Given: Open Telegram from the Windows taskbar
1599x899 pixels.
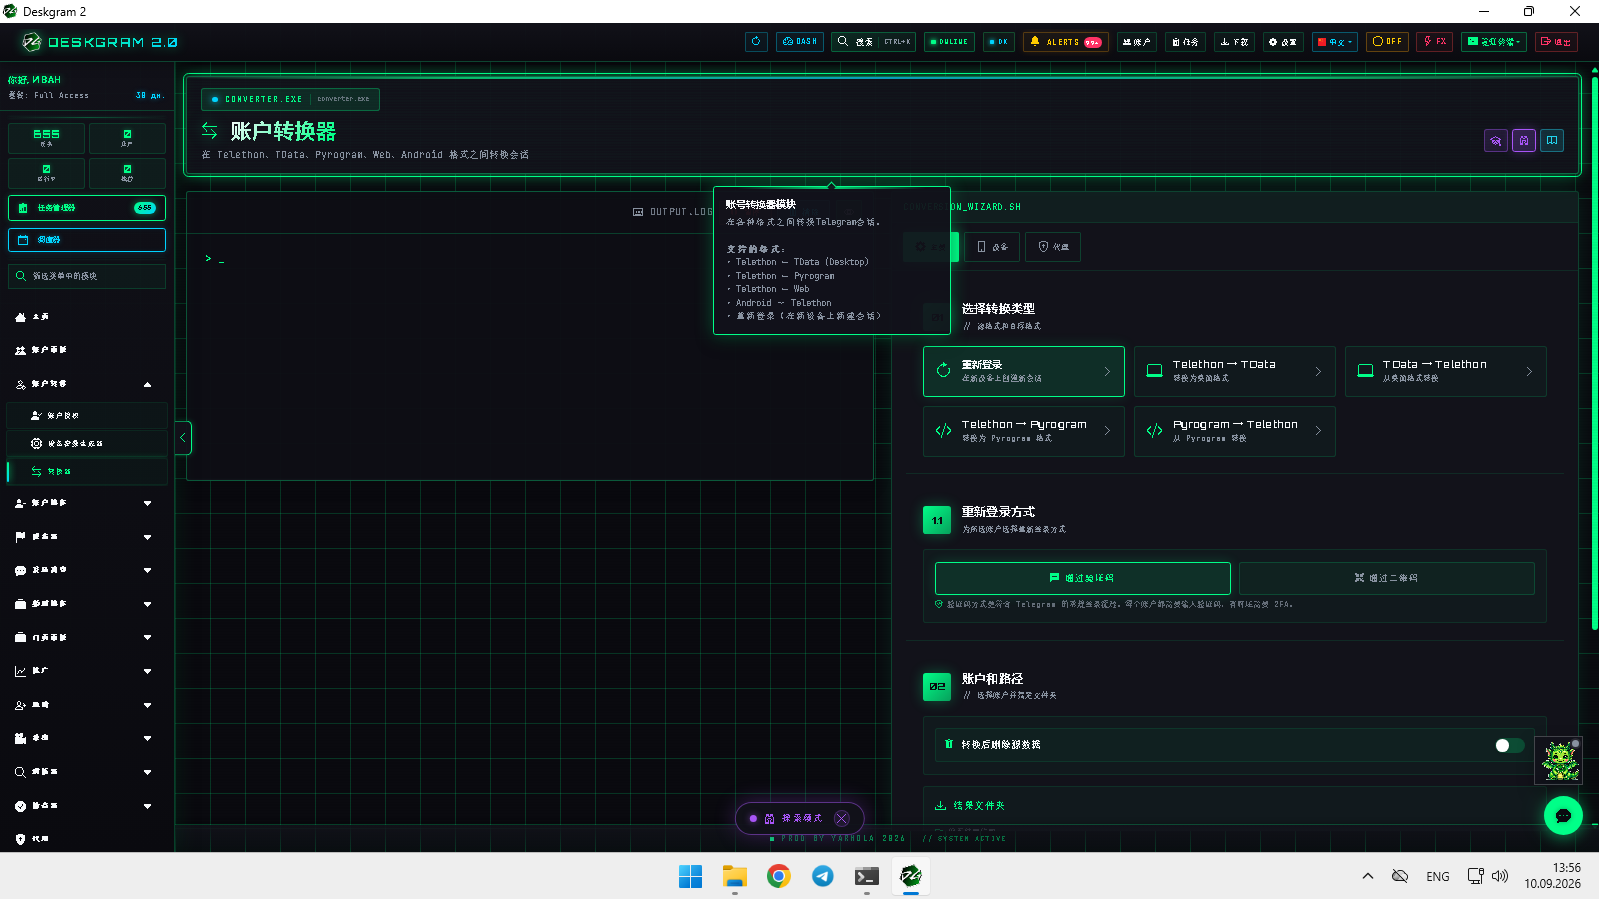Looking at the screenshot, I should (823, 876).
